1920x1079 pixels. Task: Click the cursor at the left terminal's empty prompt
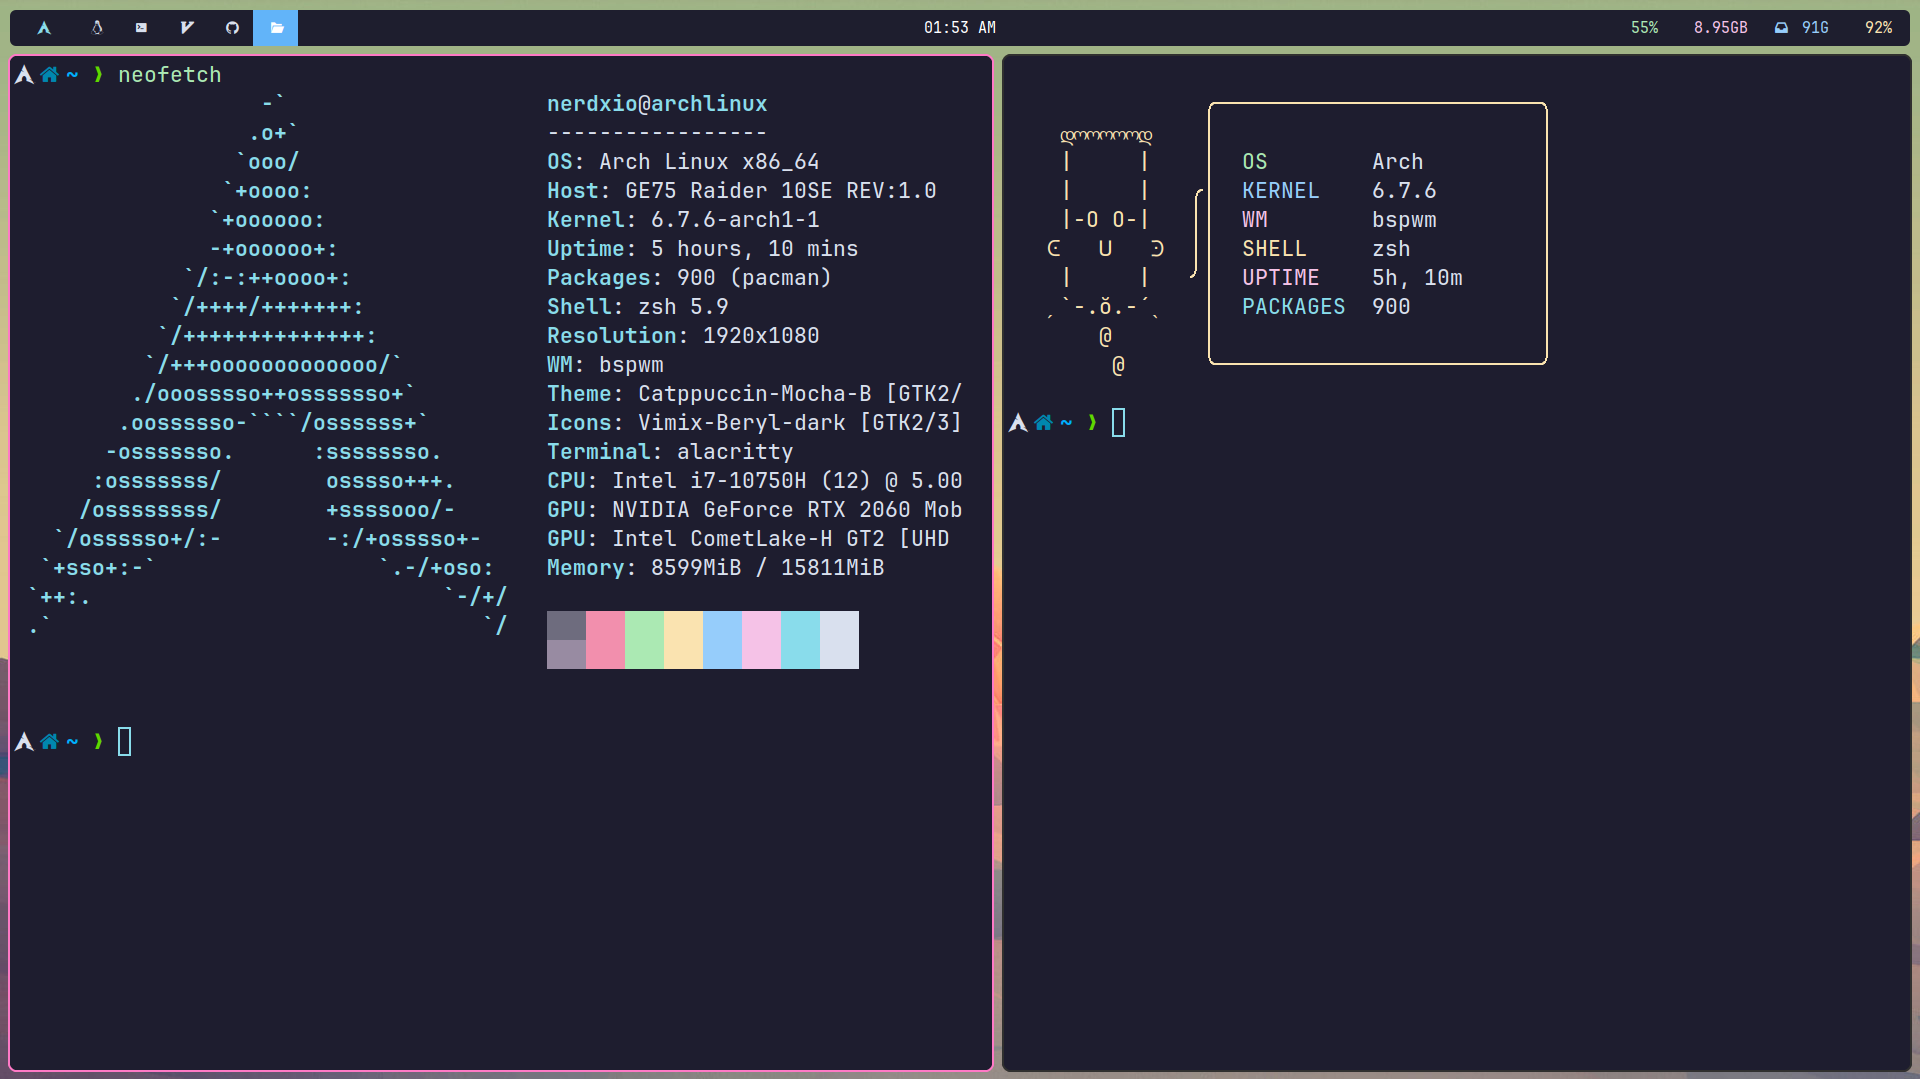pyautogui.click(x=125, y=742)
